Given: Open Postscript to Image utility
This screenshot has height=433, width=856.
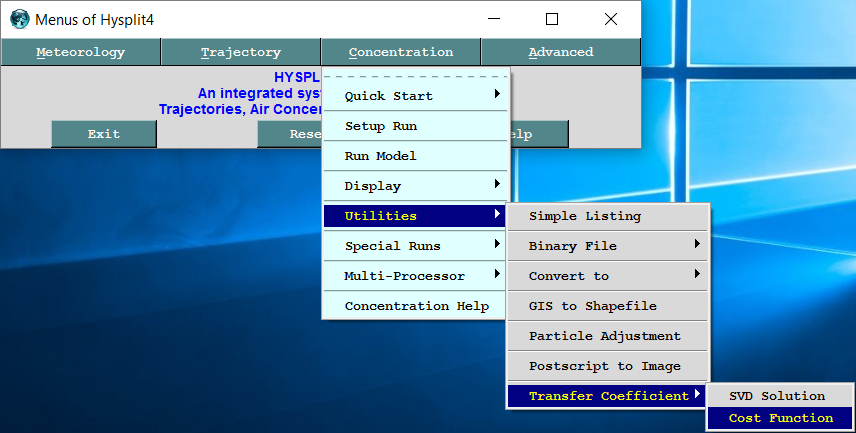Looking at the screenshot, I should point(607,366).
